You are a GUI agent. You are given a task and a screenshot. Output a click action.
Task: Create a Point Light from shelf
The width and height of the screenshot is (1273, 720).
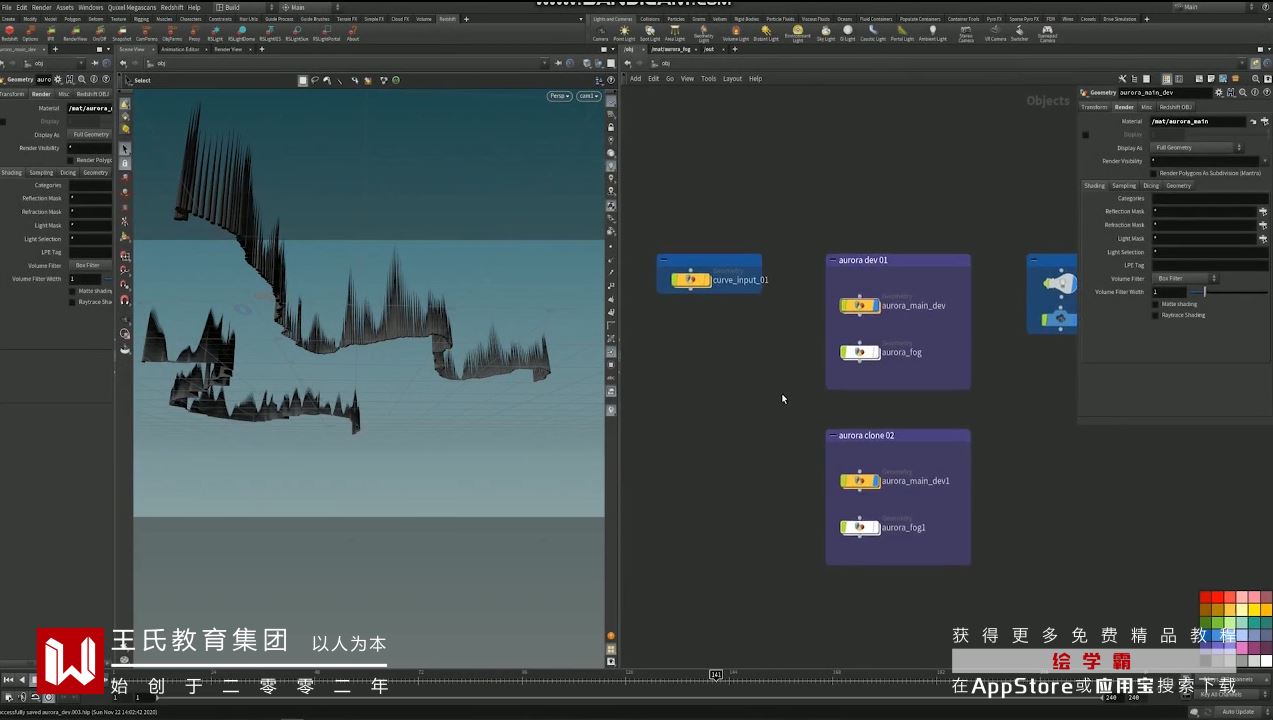[624, 33]
